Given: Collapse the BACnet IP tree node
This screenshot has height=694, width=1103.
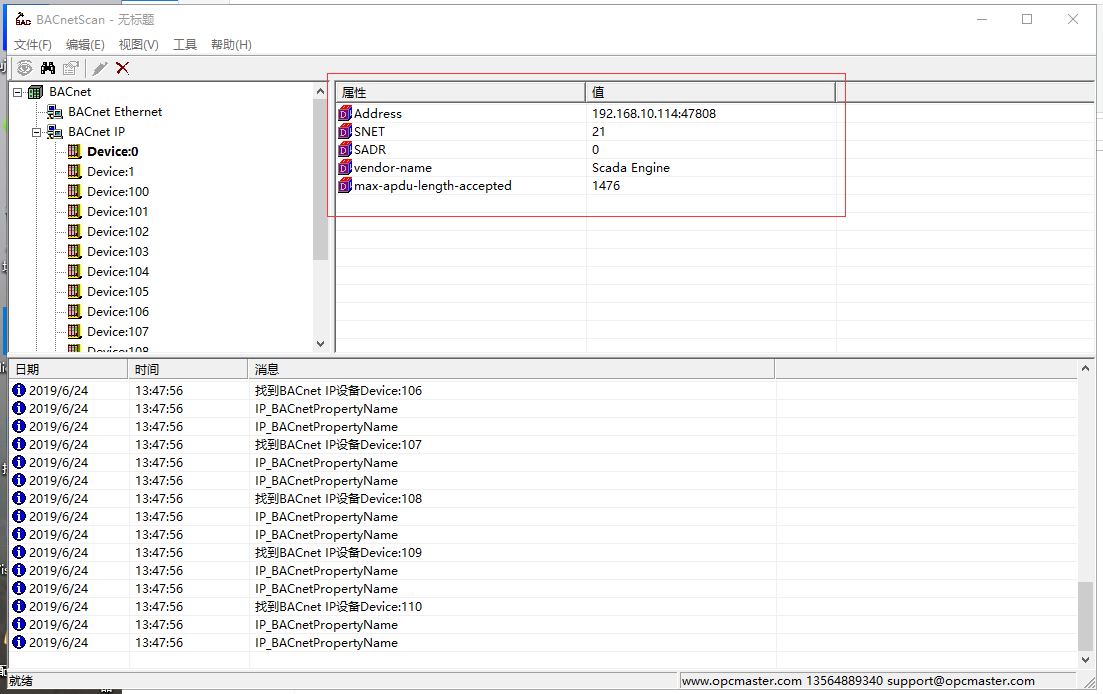Looking at the screenshot, I should pyautogui.click(x=37, y=132).
